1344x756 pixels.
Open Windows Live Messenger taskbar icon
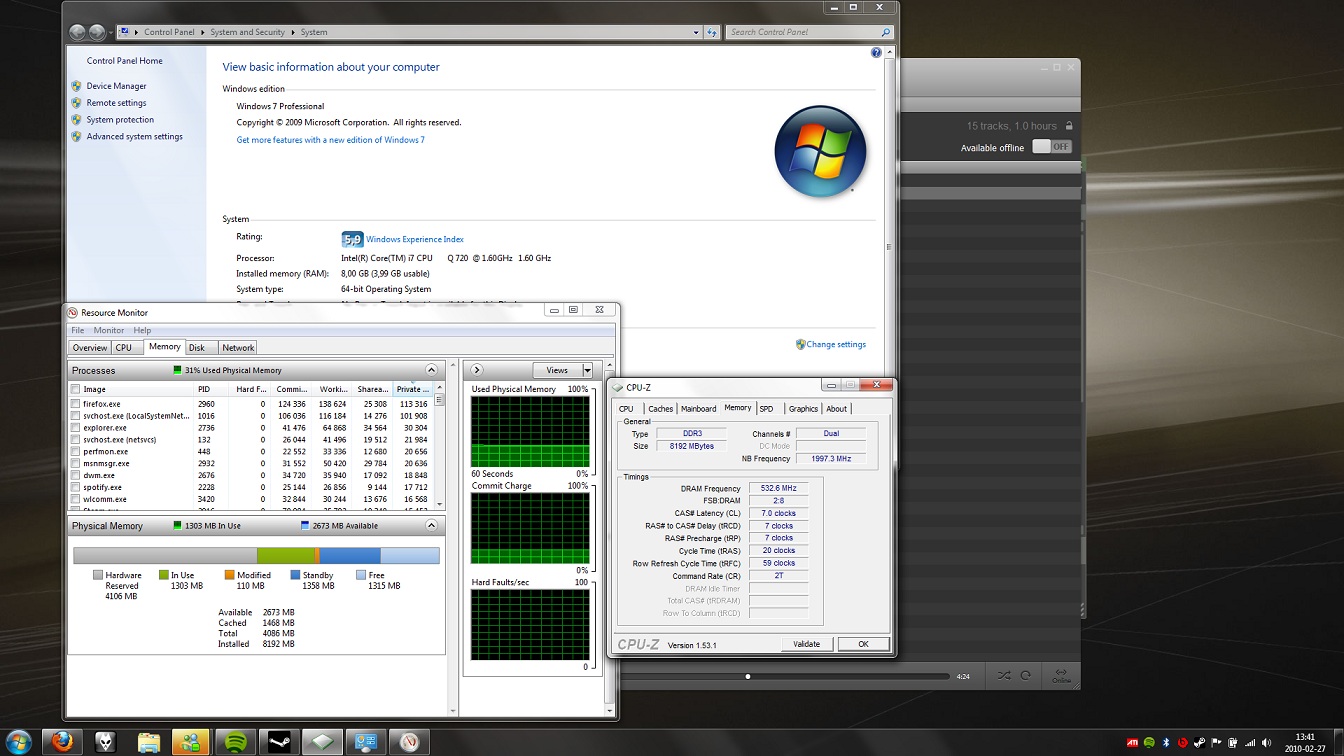click(191, 742)
